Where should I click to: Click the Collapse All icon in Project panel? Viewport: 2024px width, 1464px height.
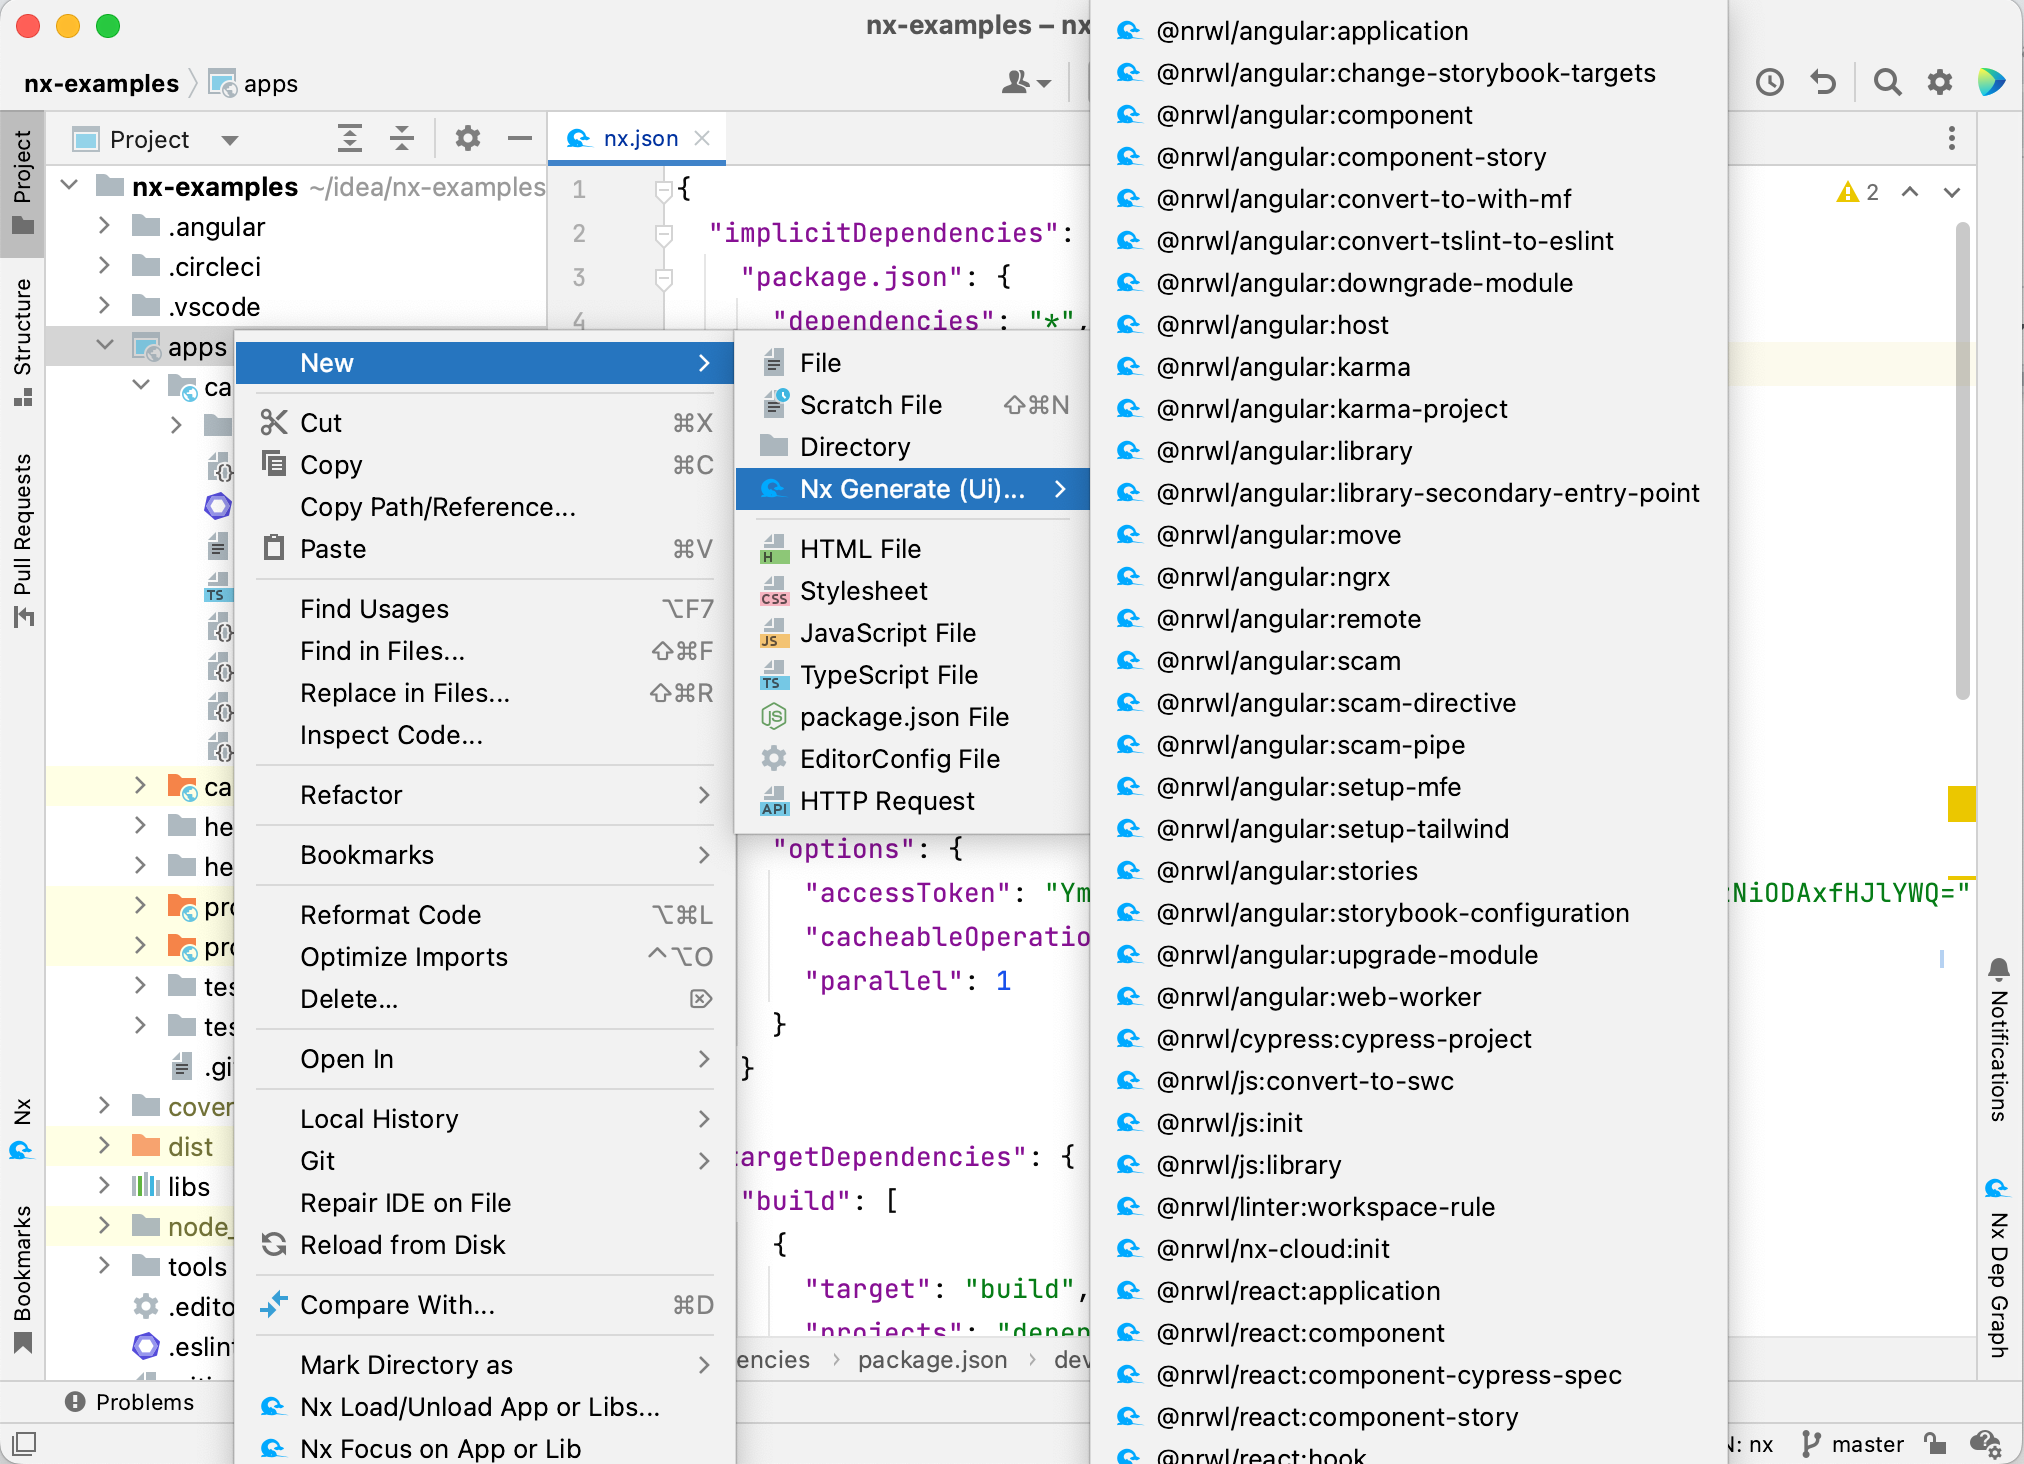click(x=402, y=138)
